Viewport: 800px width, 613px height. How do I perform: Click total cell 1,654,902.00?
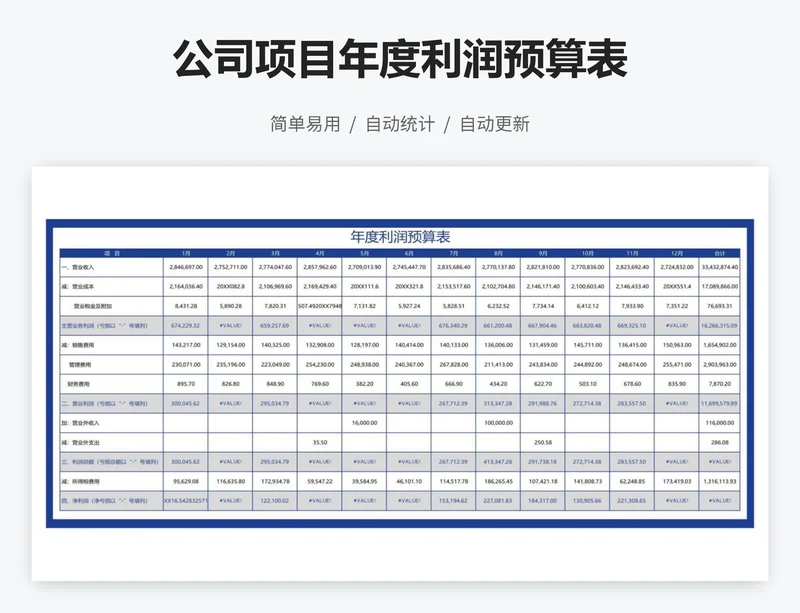[719, 345]
